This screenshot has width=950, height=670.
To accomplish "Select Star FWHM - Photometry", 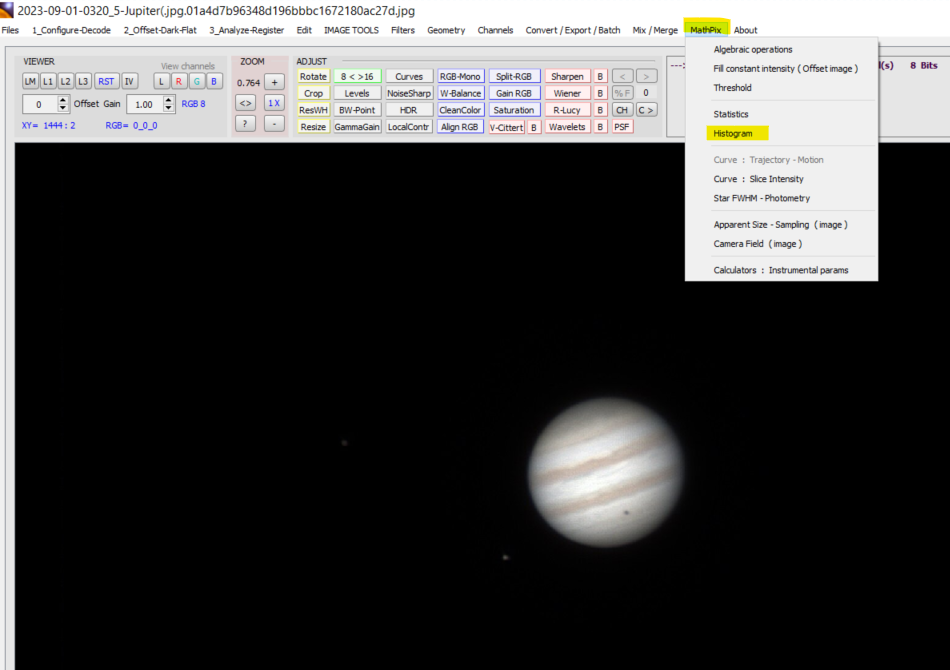I will pos(761,199).
